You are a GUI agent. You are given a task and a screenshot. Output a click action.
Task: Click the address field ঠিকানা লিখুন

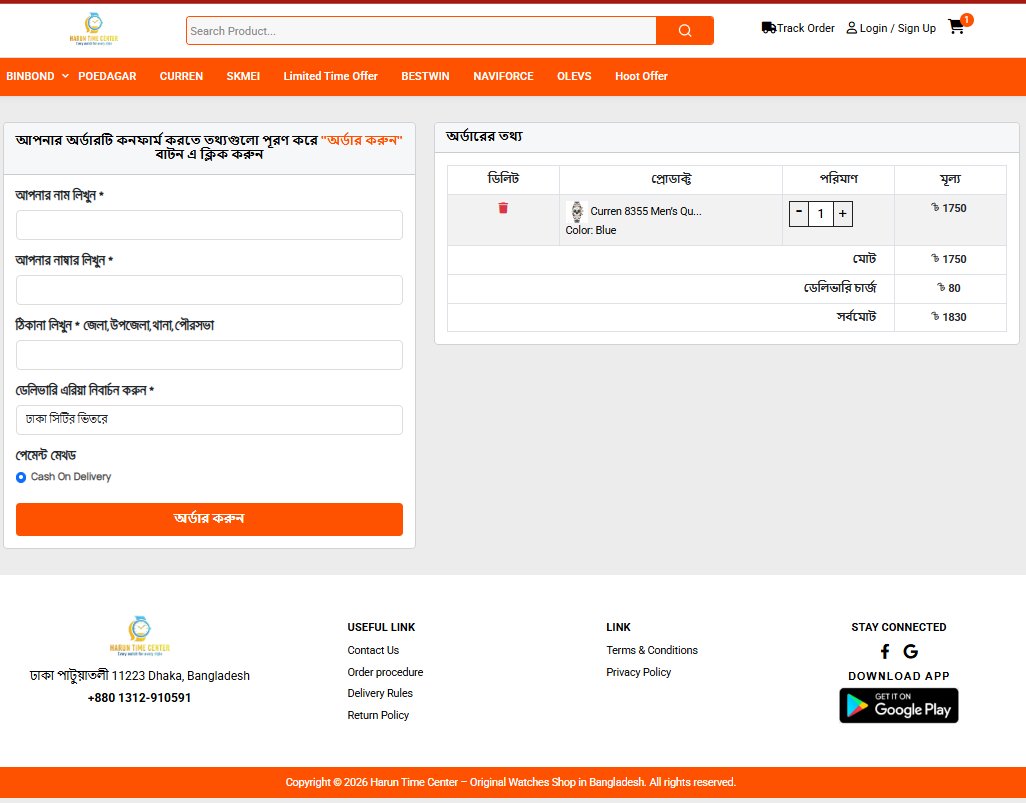click(209, 355)
